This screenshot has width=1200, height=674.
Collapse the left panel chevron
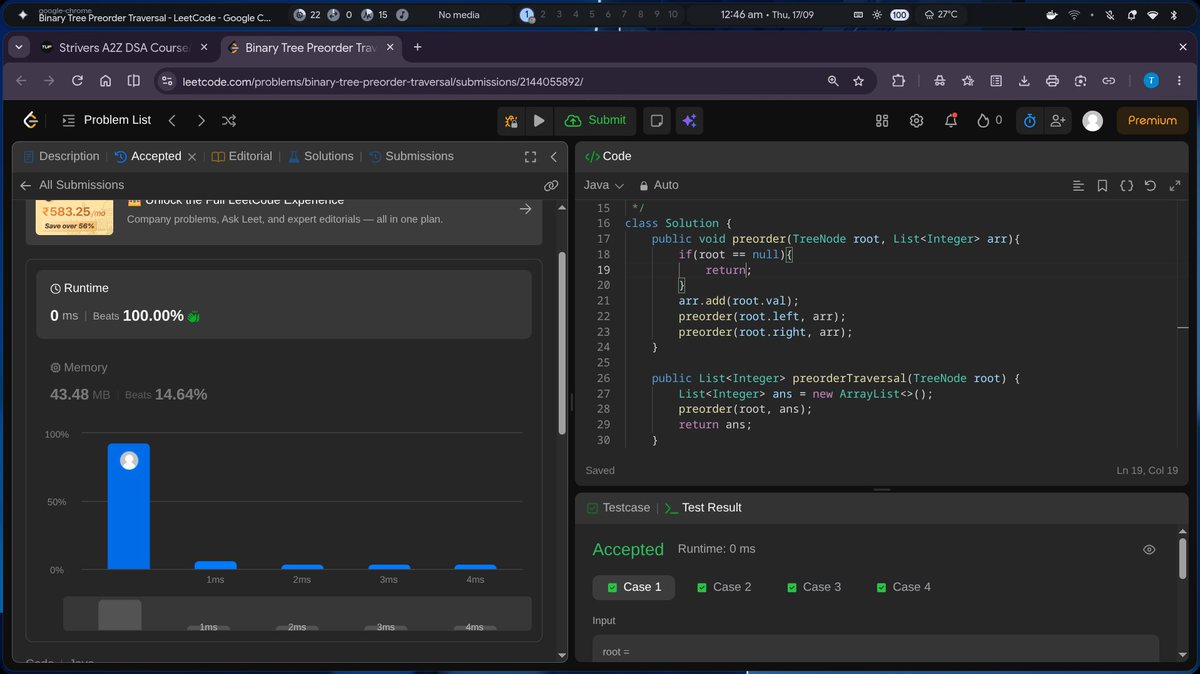coord(554,156)
